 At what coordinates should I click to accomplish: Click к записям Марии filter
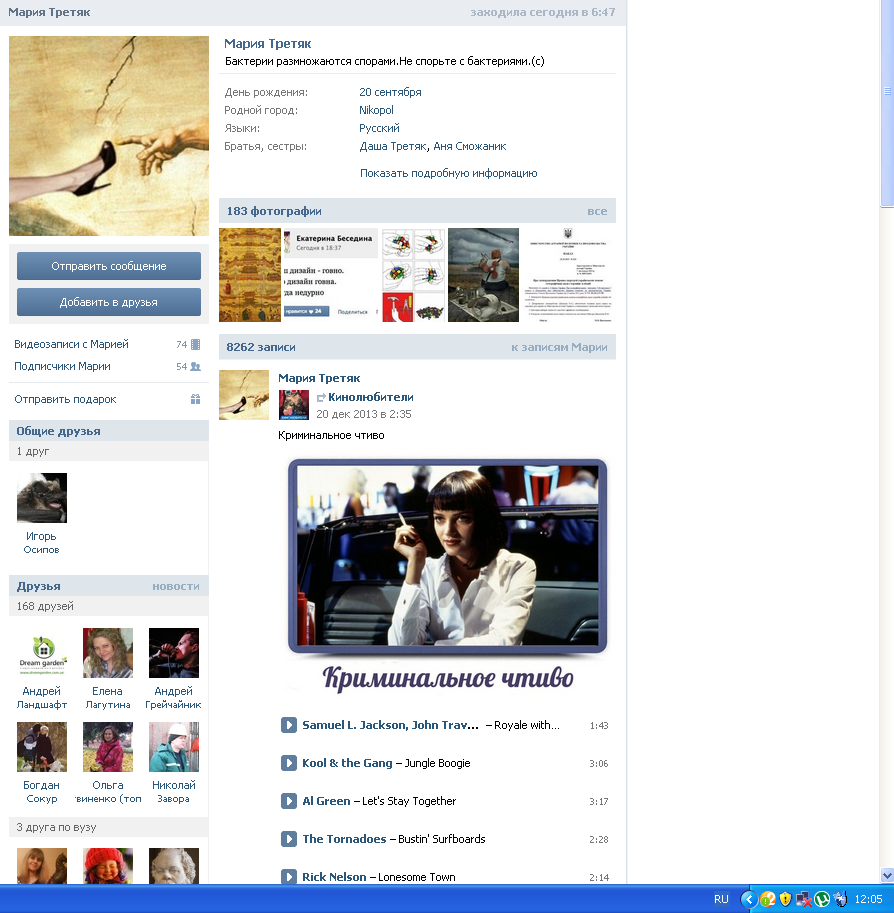pyautogui.click(x=559, y=347)
